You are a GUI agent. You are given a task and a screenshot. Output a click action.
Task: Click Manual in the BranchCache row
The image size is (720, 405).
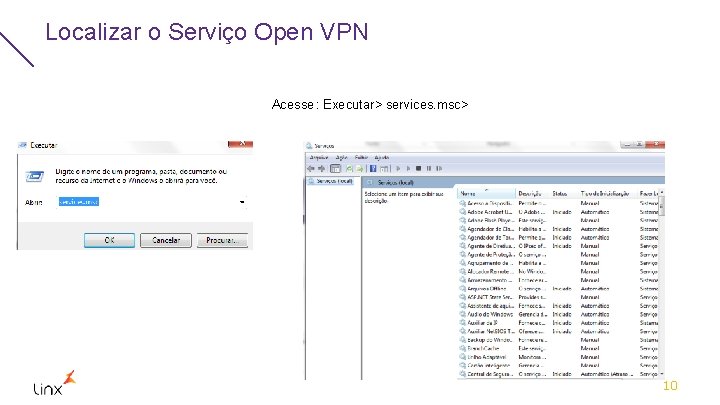(590, 349)
